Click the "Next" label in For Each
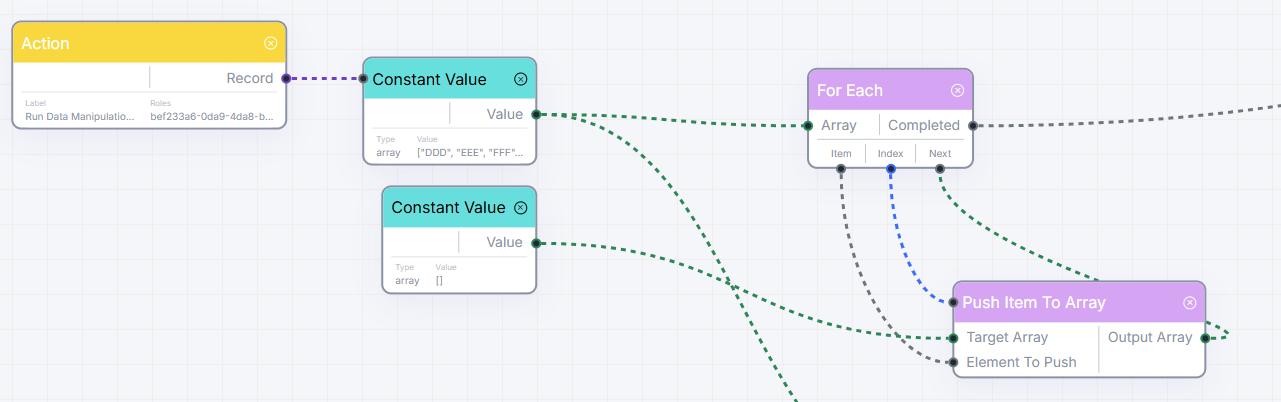This screenshot has width=1281, height=402. click(x=940, y=154)
